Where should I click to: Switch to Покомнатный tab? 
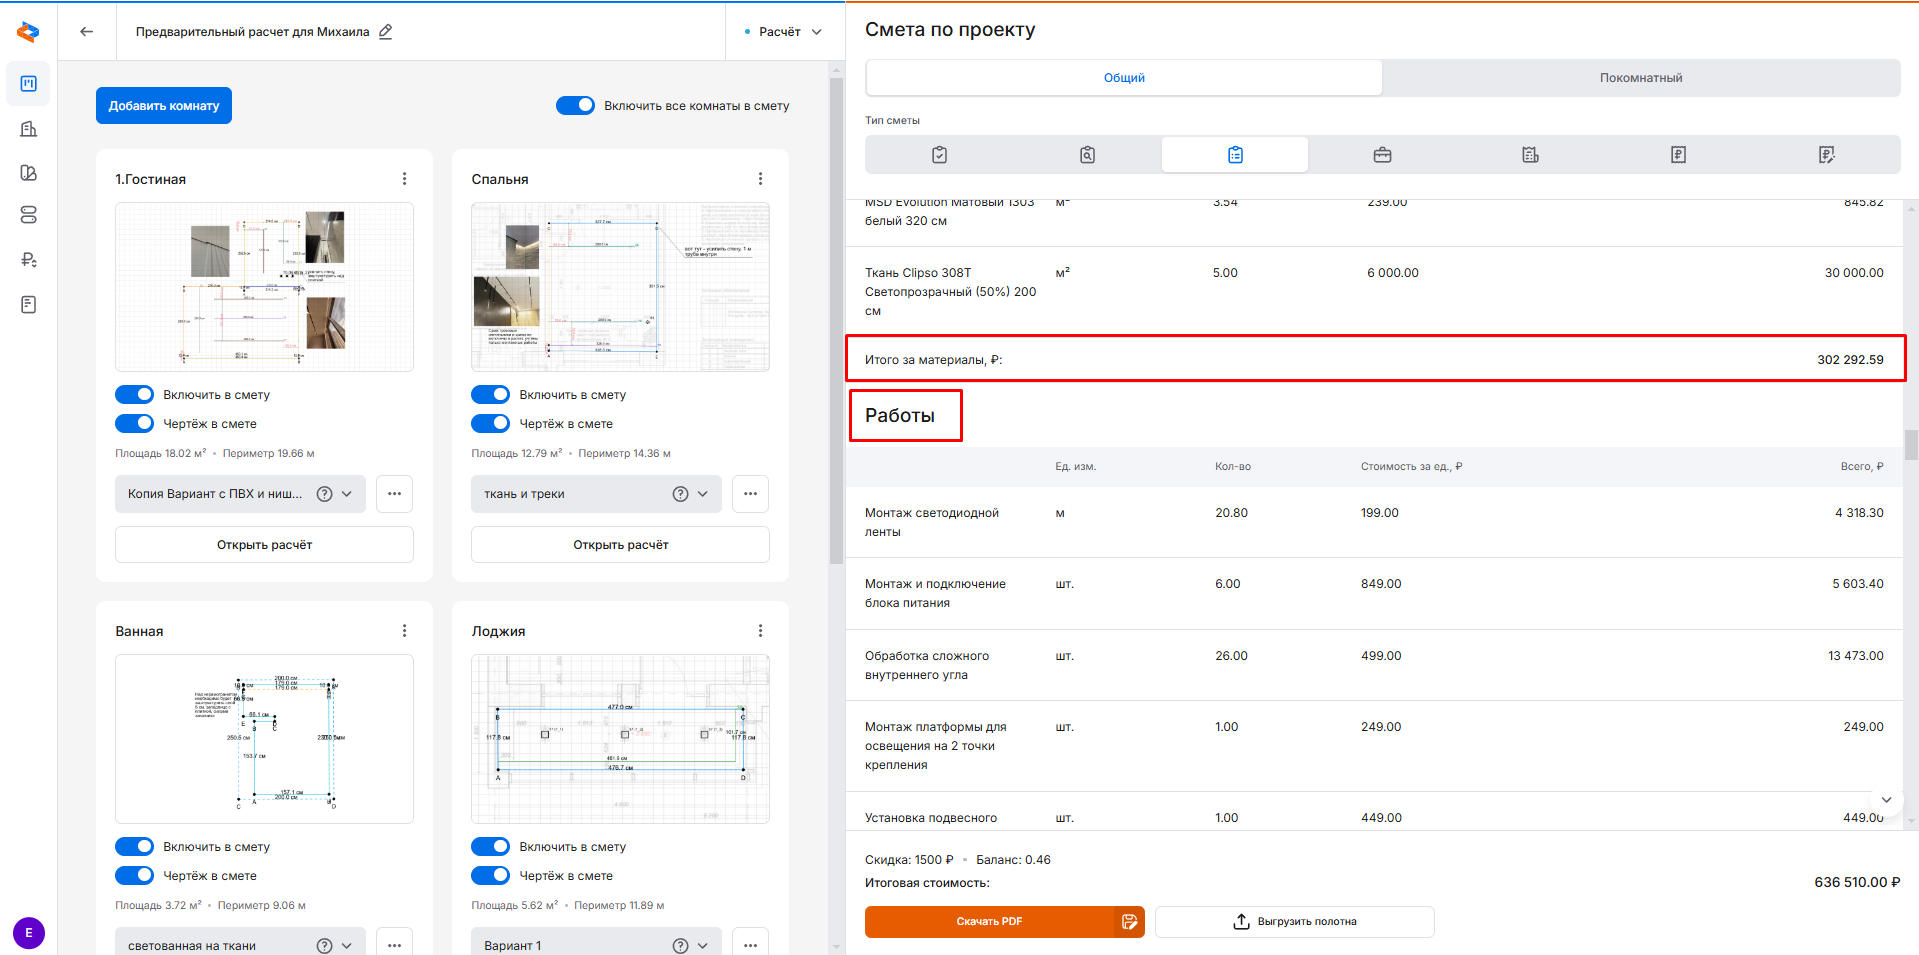point(1640,78)
